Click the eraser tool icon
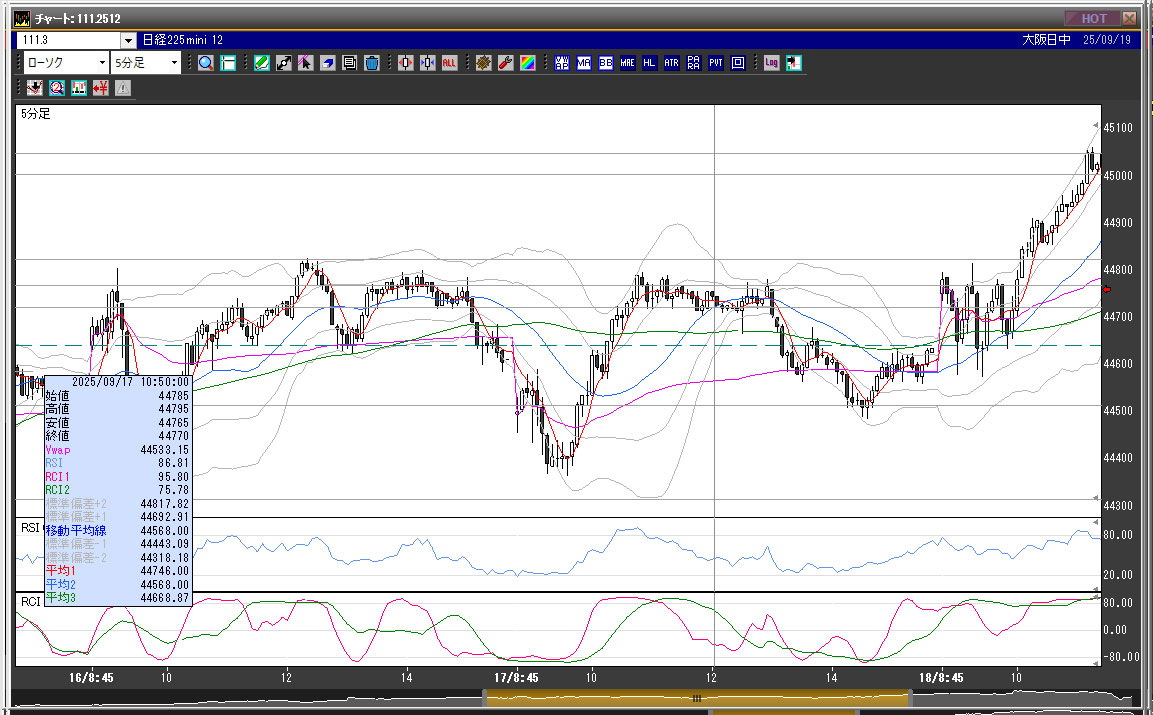Image resolution: width=1153 pixels, height=715 pixels. [328, 63]
